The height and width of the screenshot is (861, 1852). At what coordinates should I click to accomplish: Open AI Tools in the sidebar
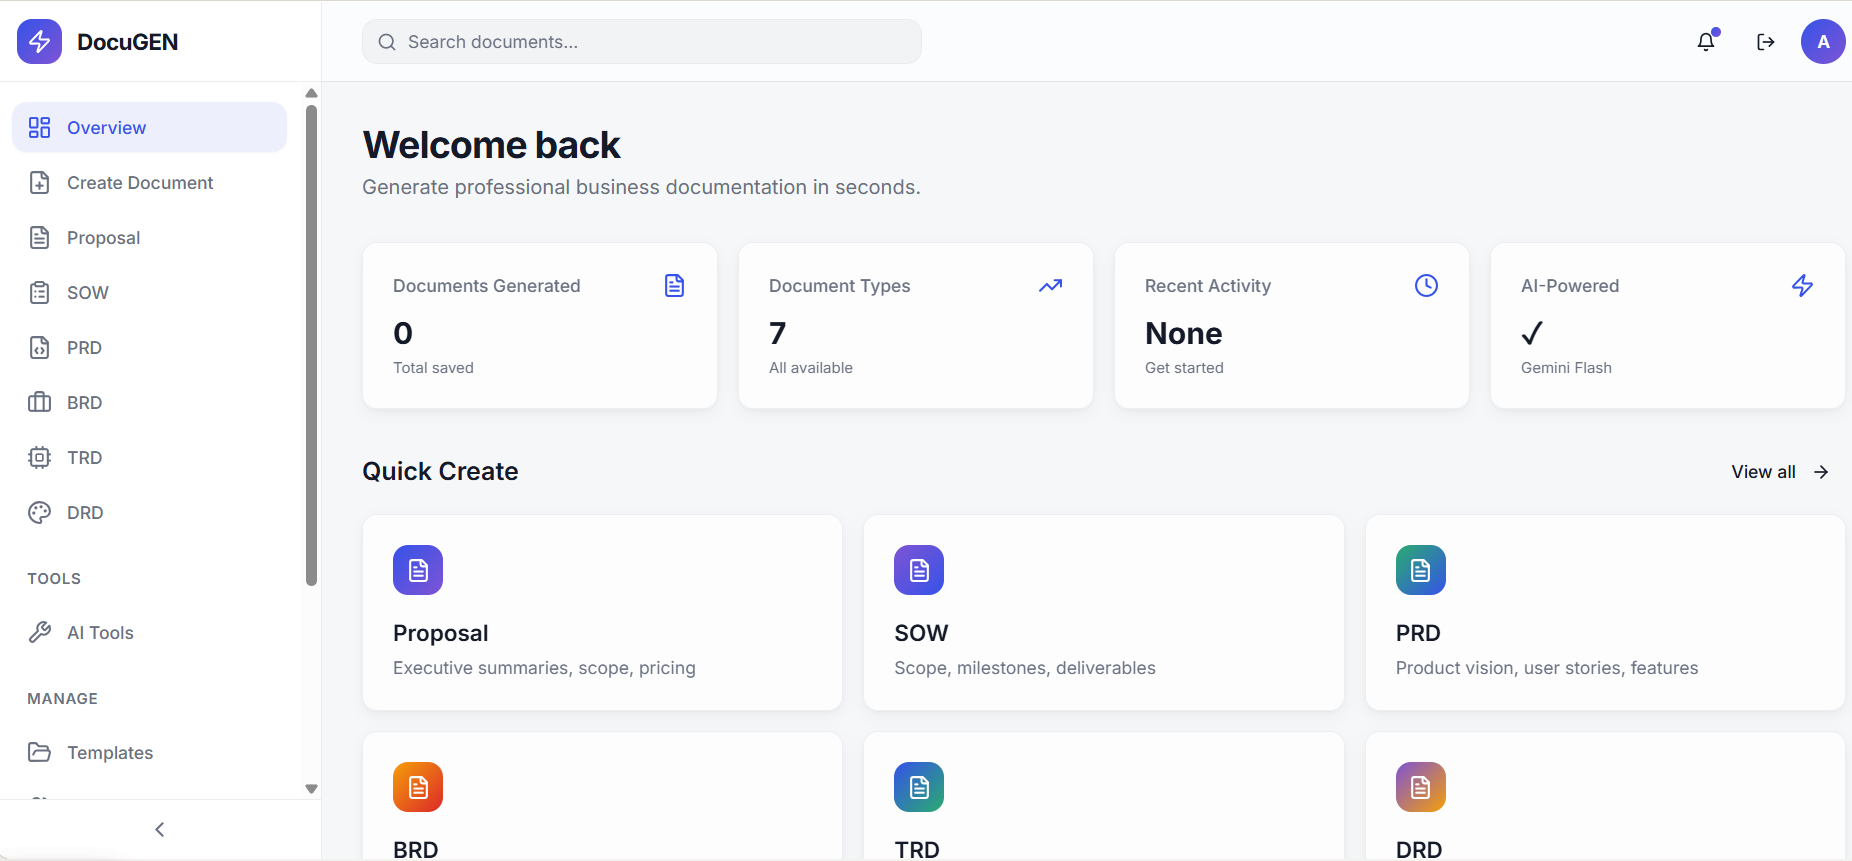[149, 632]
